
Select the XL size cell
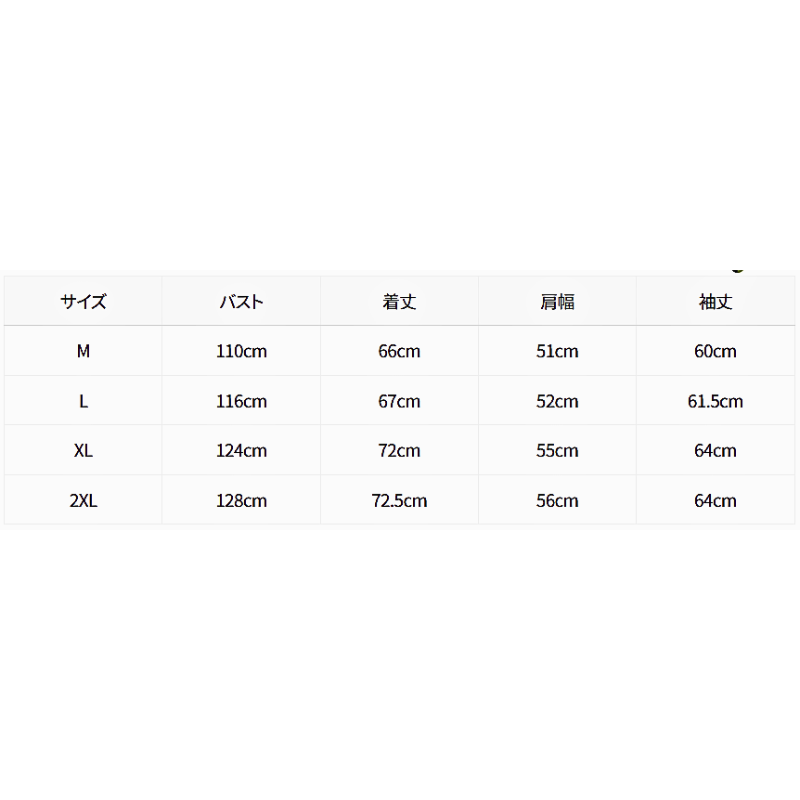click(x=83, y=451)
